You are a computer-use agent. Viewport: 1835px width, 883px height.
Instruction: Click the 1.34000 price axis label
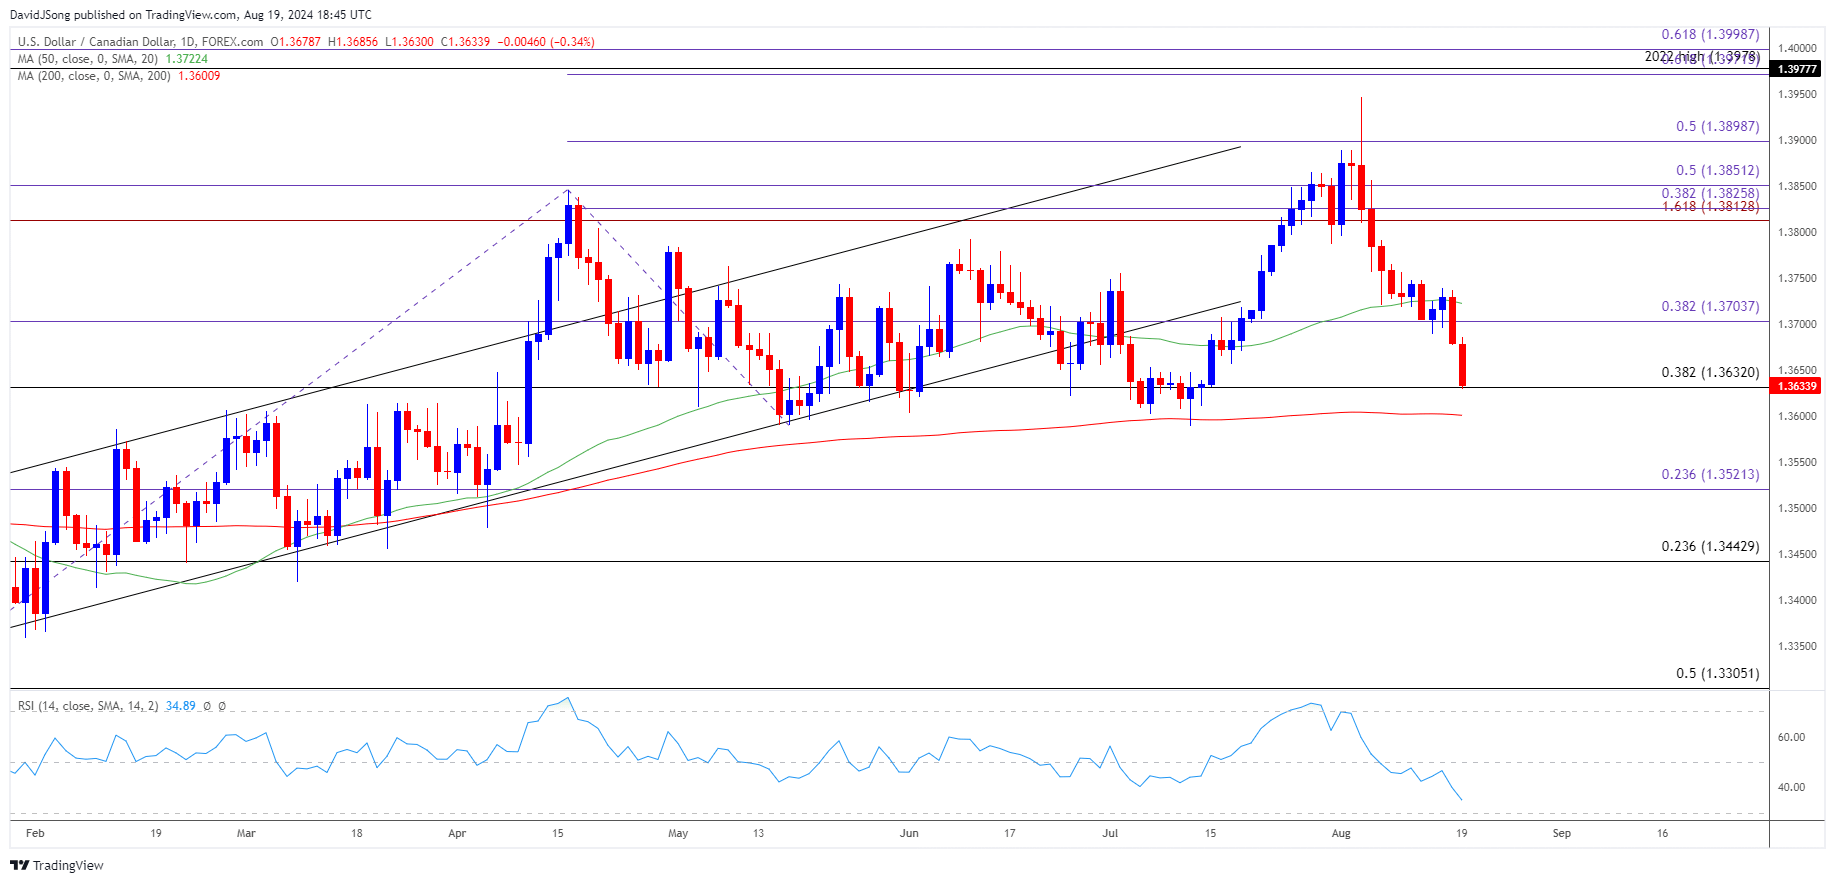pos(1797,600)
